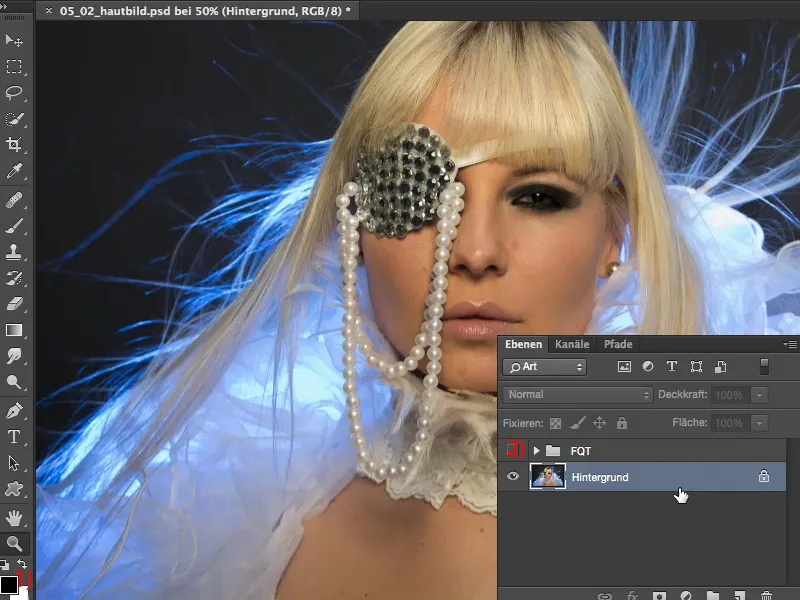This screenshot has height=600, width=800.
Task: Open the Fläche fill dropdown arrow
Action: point(759,423)
